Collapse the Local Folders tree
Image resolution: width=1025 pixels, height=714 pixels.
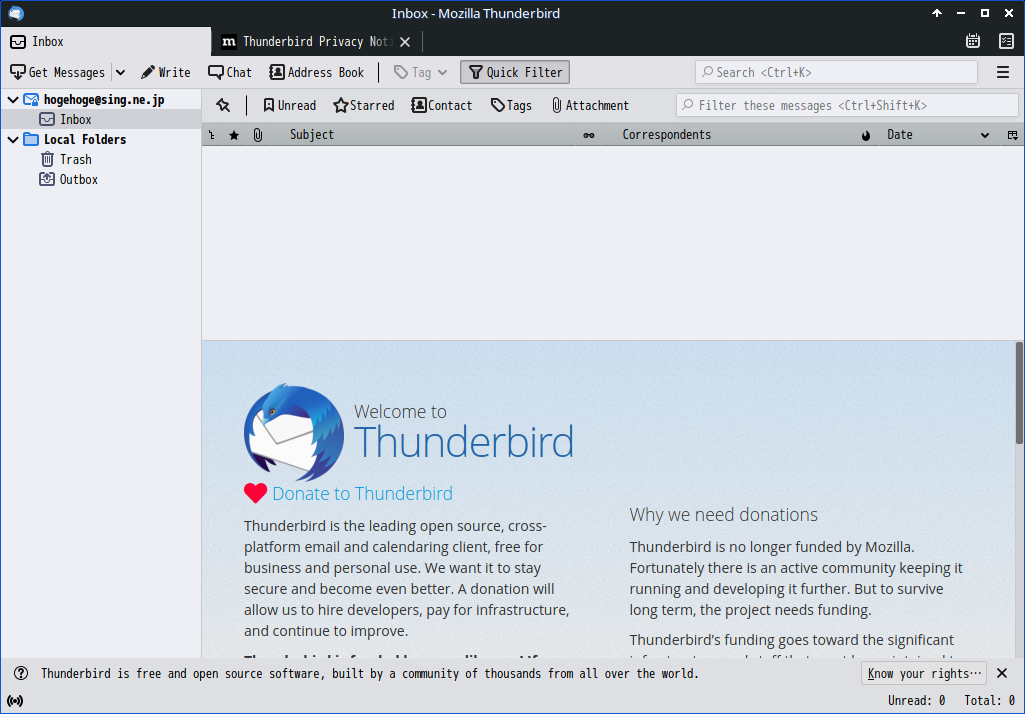point(13,139)
